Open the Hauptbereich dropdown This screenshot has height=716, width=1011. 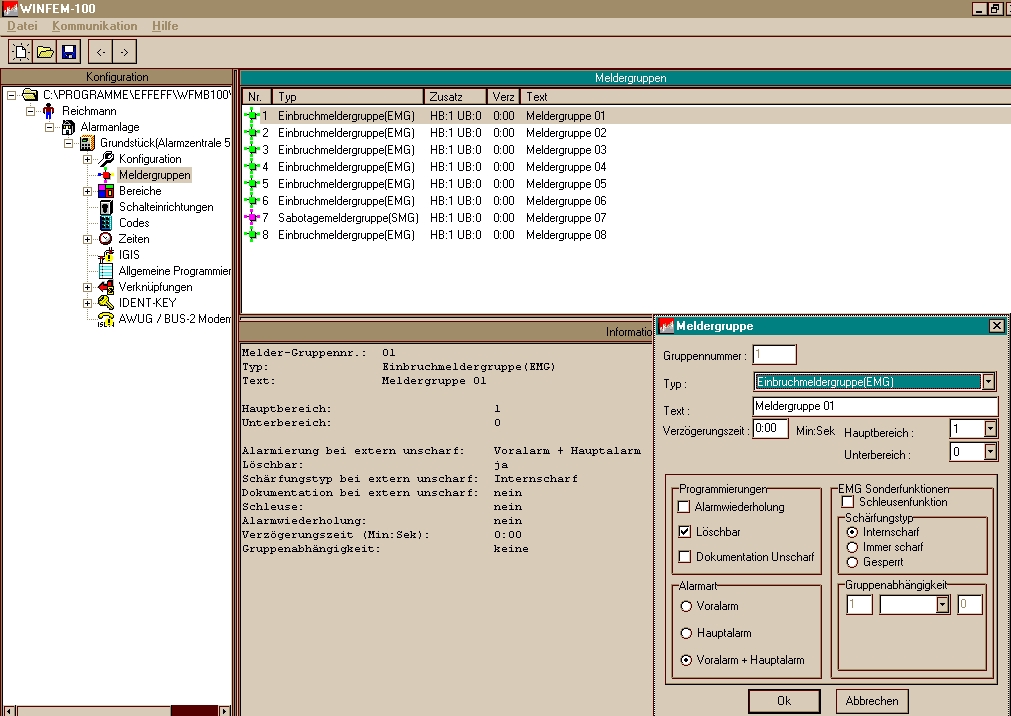pyautogui.click(x=990, y=429)
